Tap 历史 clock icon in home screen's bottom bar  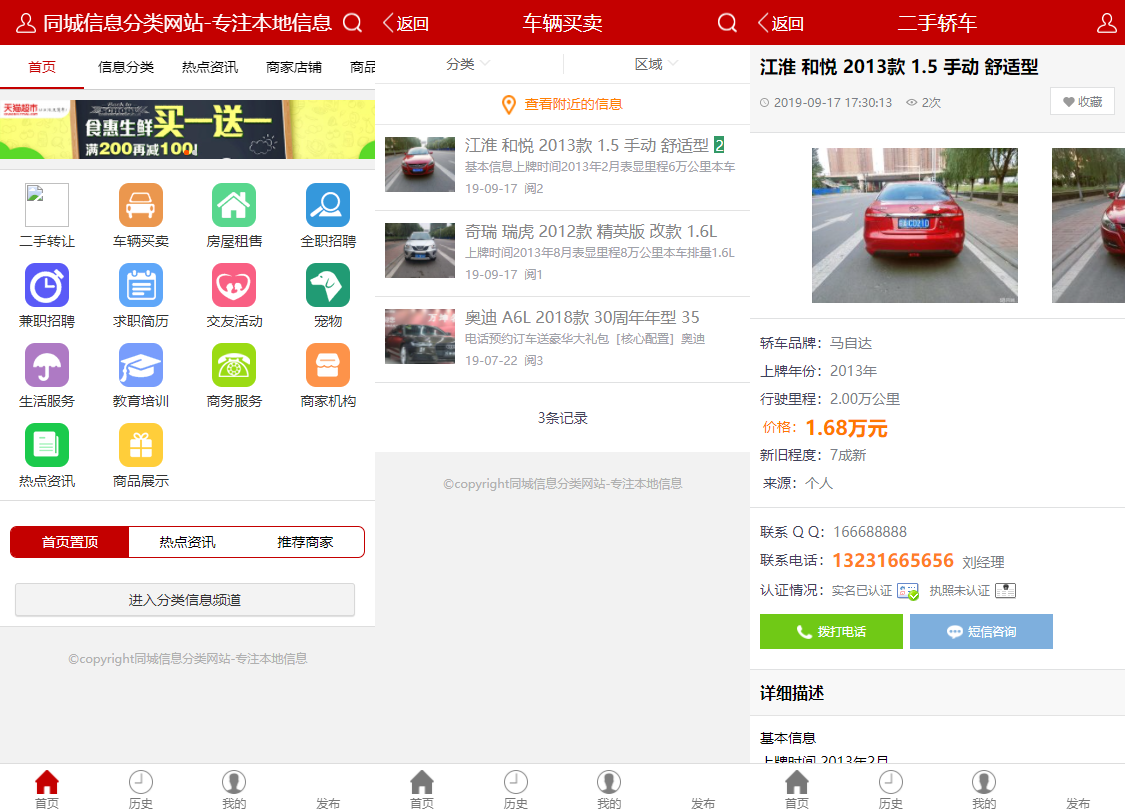pyautogui.click(x=141, y=781)
